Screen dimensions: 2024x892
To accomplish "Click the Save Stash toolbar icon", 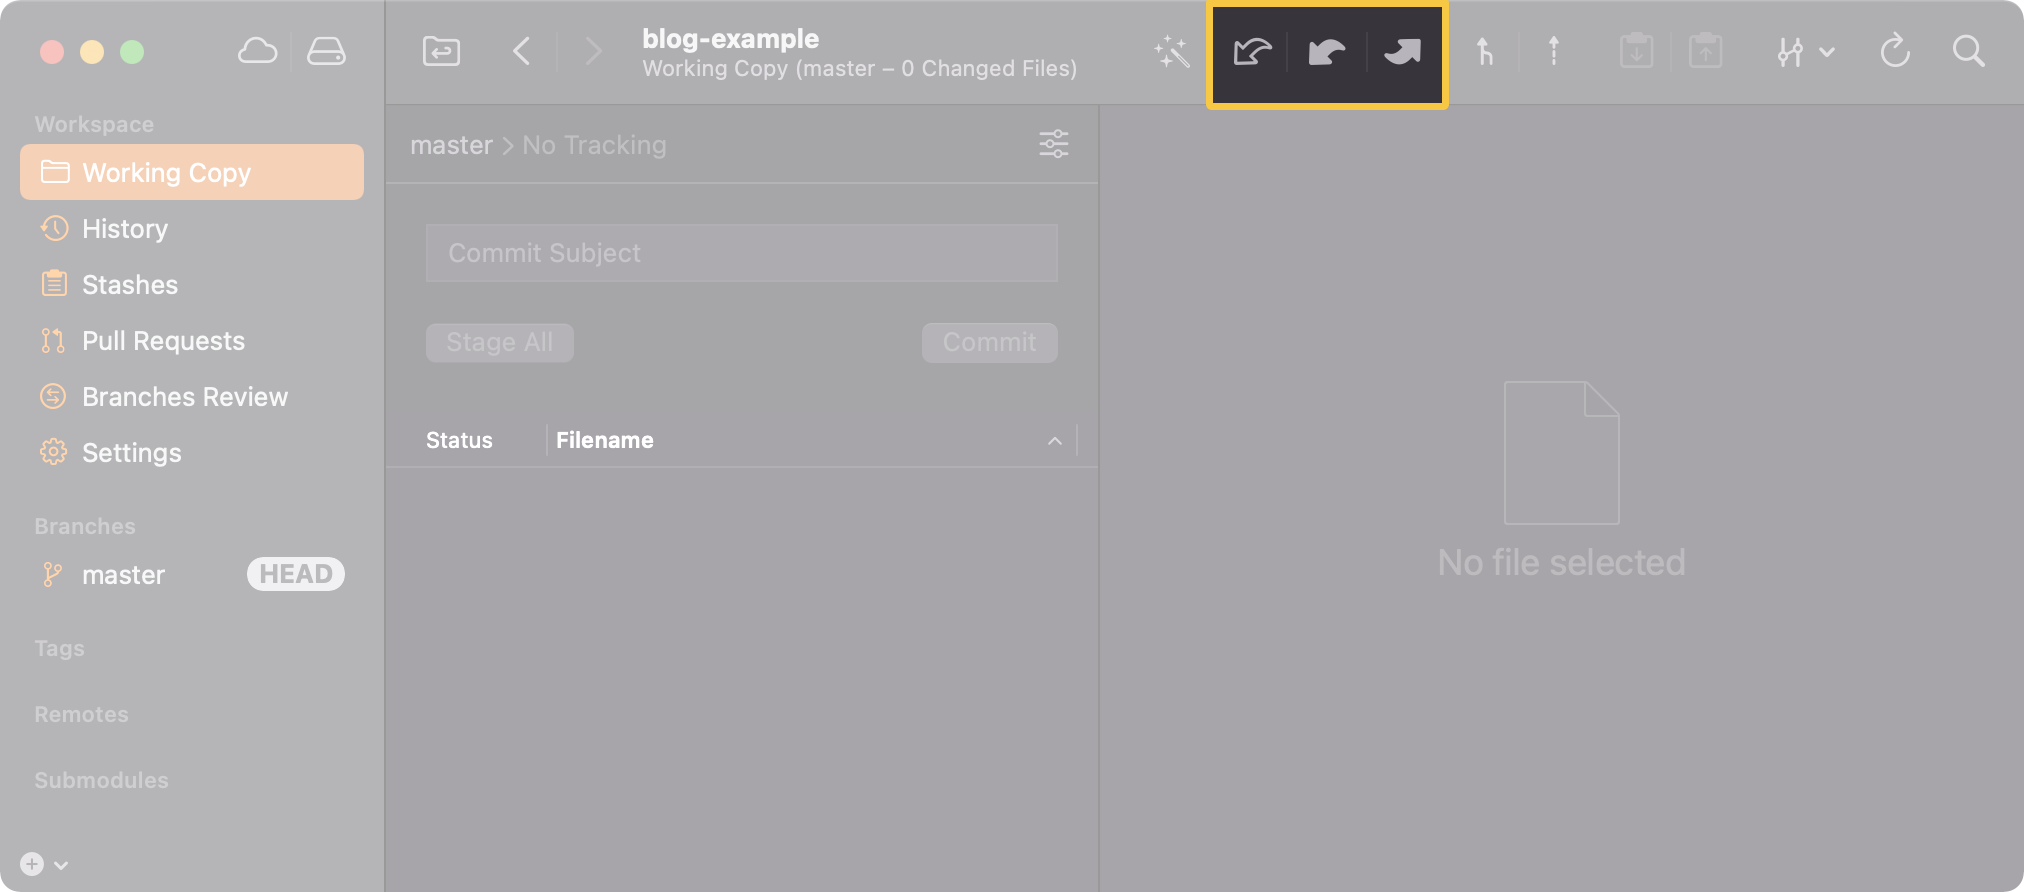I will 1636,51.
